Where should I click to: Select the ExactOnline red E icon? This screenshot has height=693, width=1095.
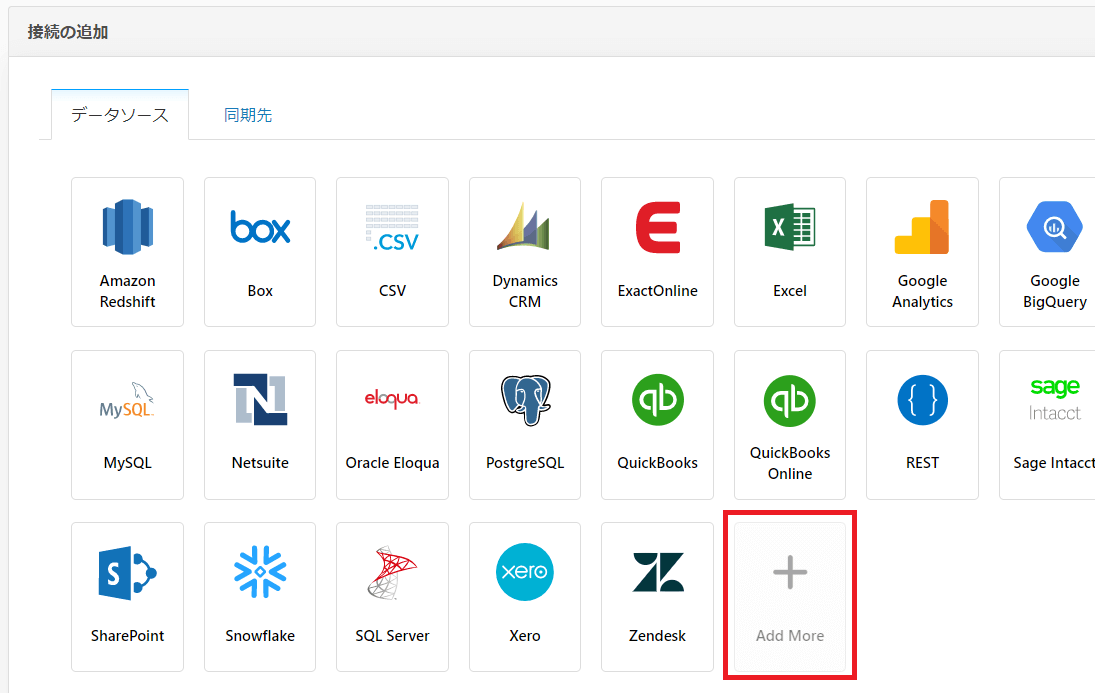[657, 227]
